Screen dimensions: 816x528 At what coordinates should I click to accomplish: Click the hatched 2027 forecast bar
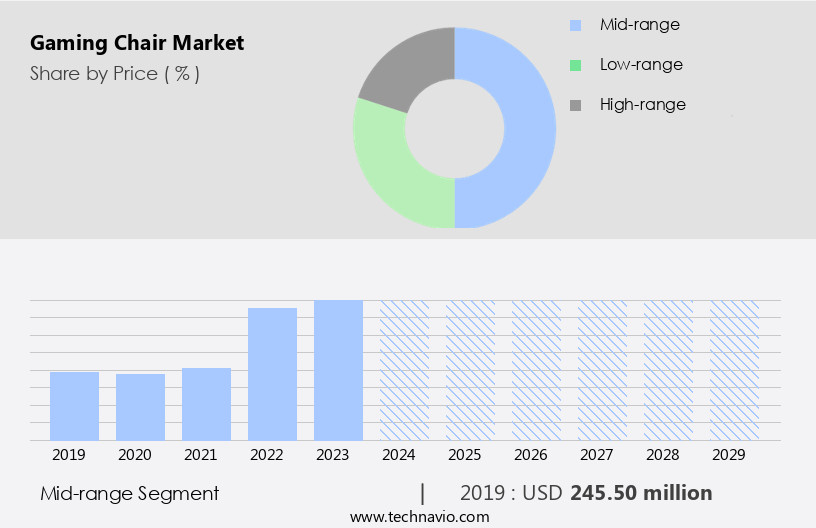coord(602,370)
